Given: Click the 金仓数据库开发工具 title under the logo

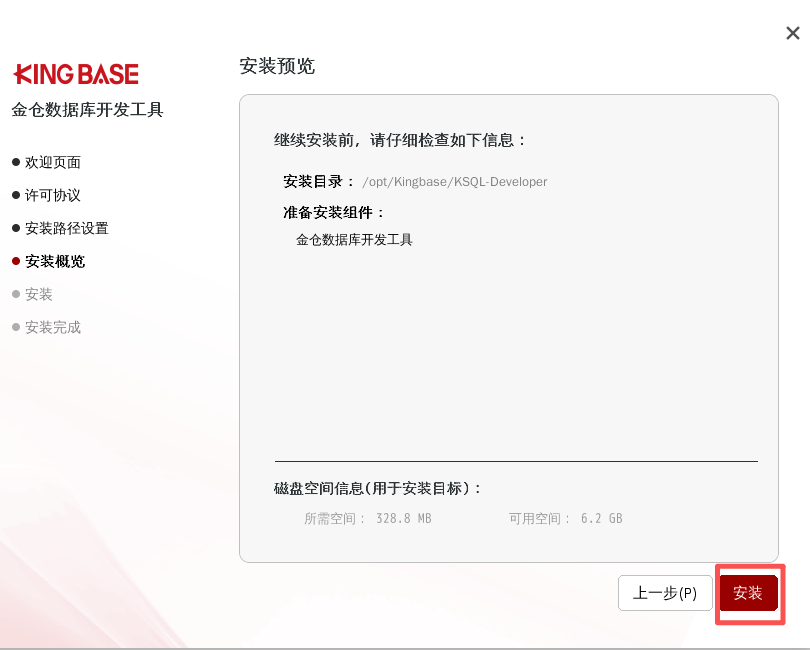Looking at the screenshot, I should [87, 110].
